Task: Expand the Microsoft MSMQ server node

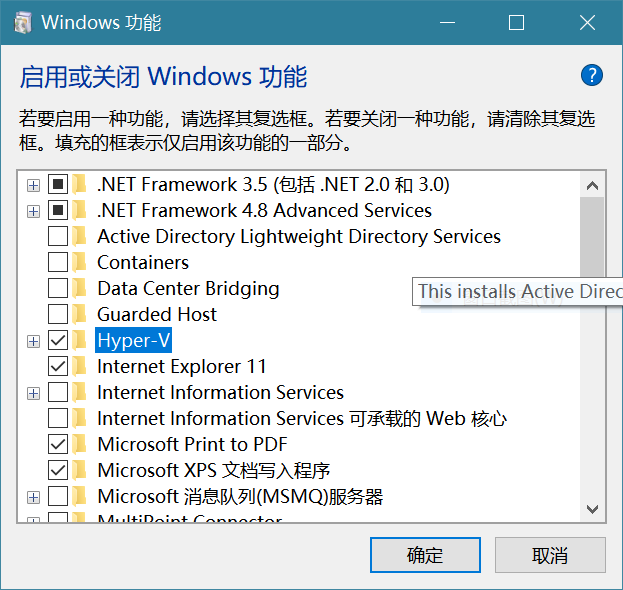Action: 33,497
